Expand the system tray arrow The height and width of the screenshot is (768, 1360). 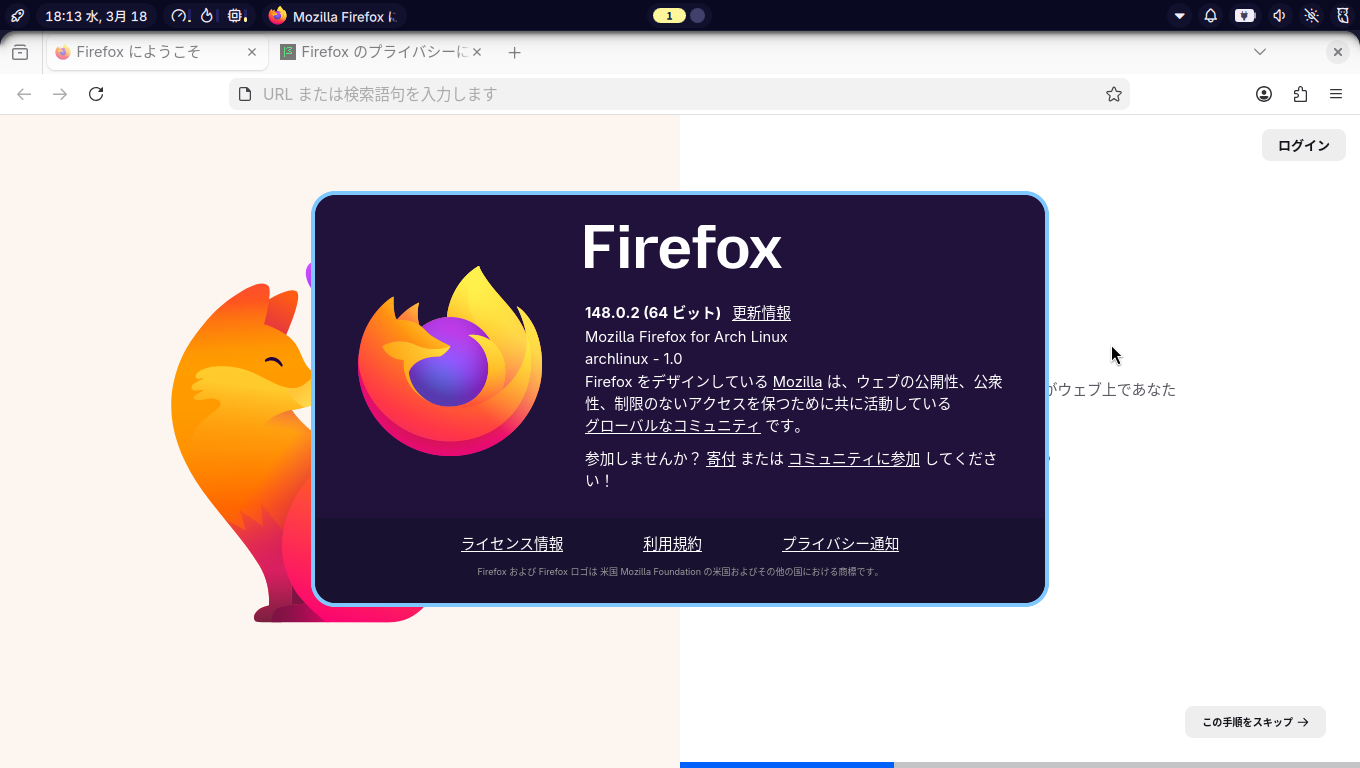(x=1180, y=16)
